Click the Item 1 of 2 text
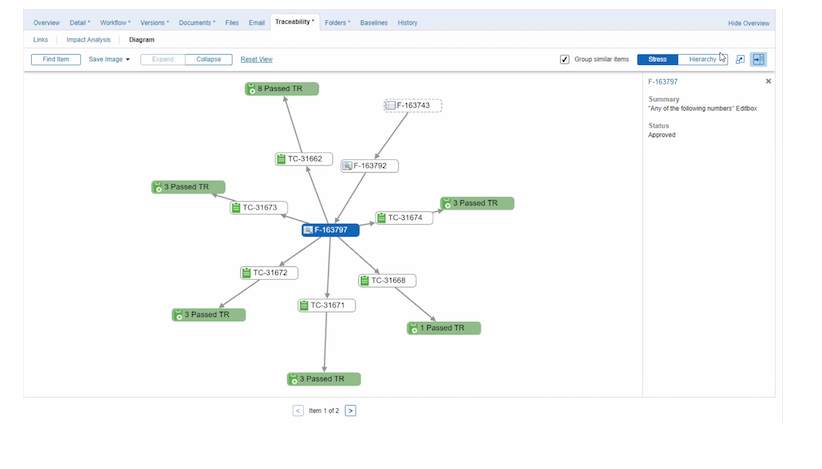 click(x=324, y=411)
